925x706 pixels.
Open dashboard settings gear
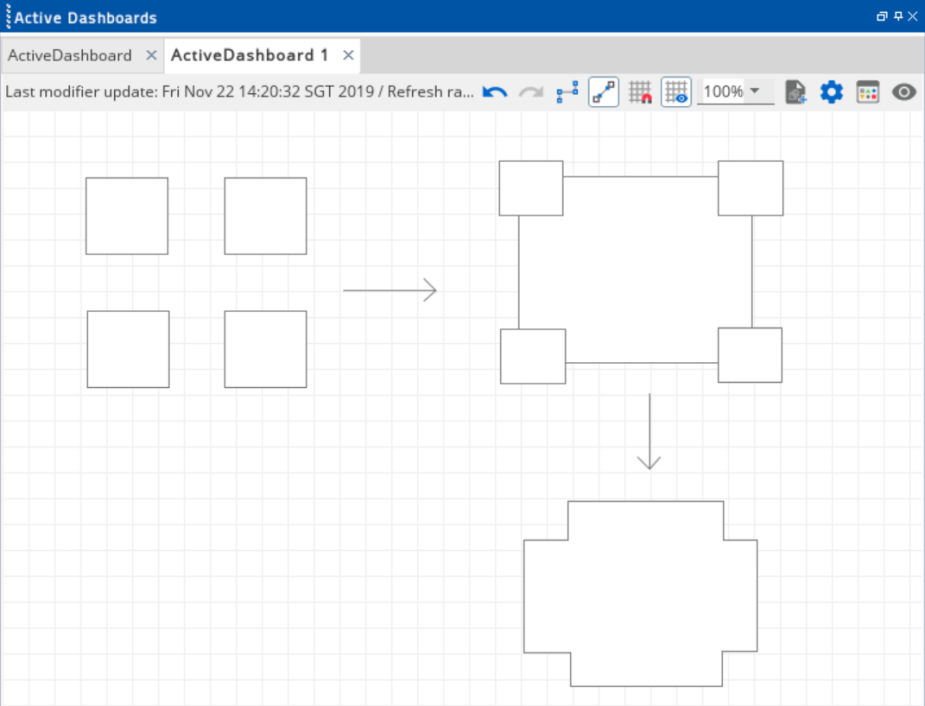point(831,92)
